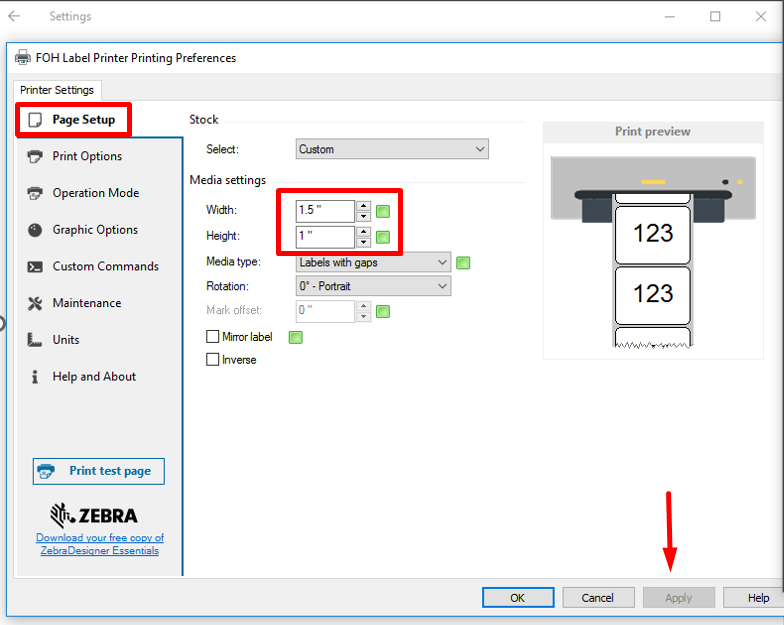Open ZebraDesigner Essentials download link

(100, 544)
